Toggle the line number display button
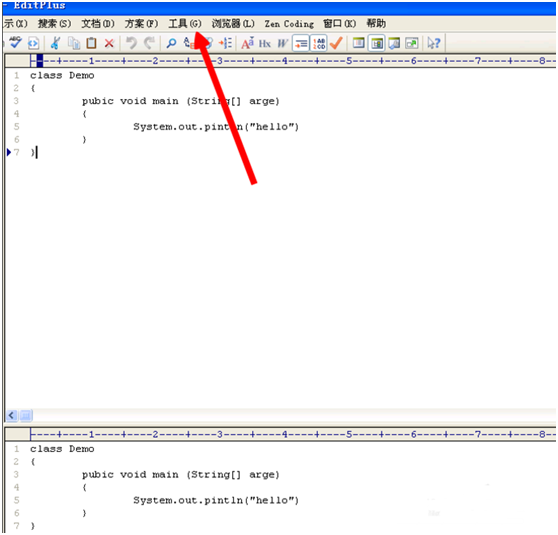 [x=319, y=43]
